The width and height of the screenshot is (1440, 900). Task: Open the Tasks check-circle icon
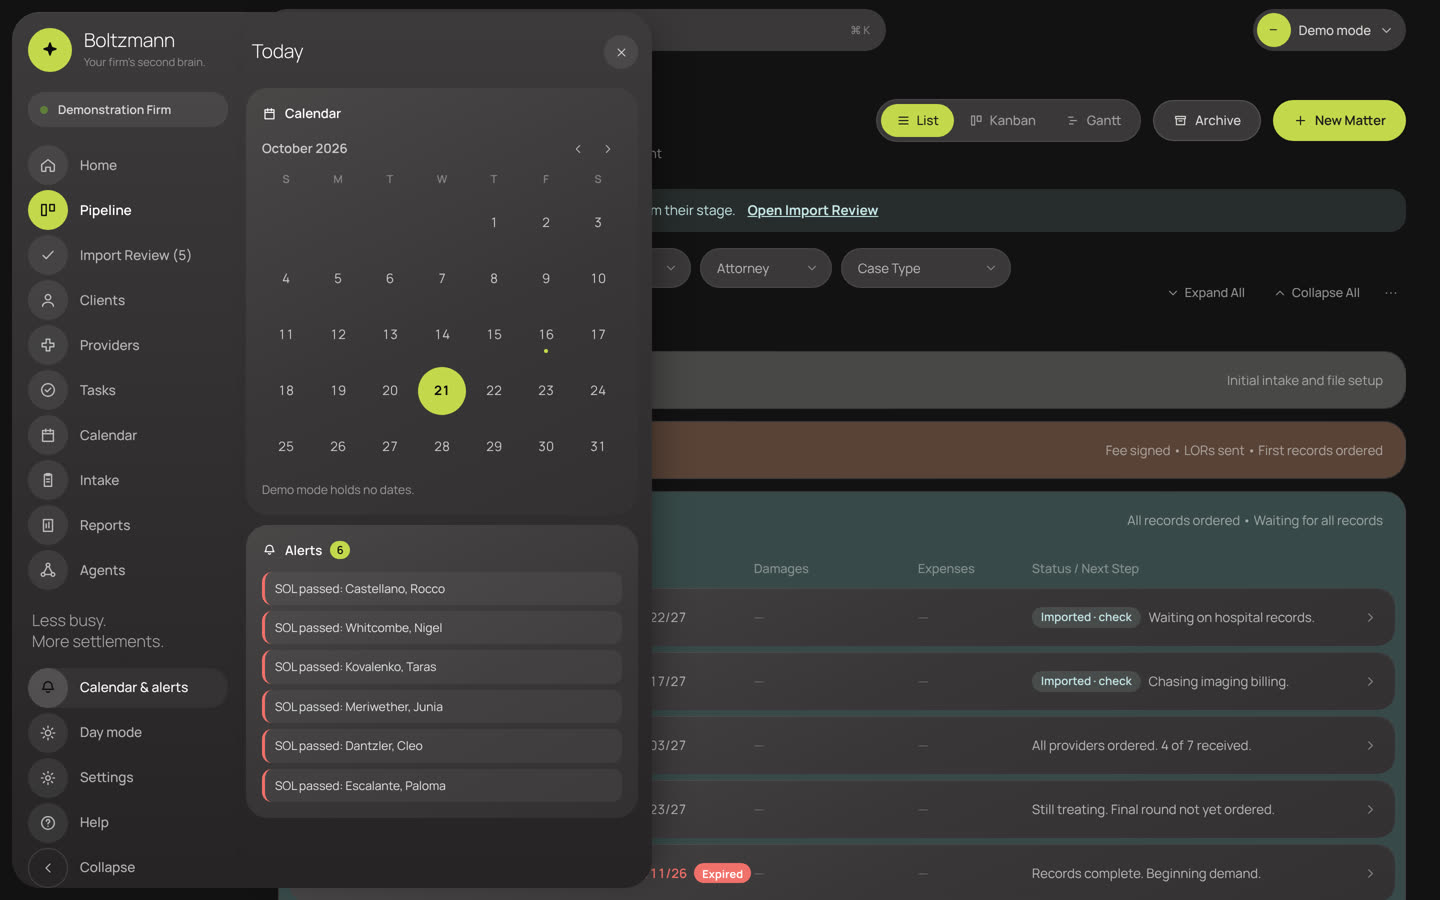pyautogui.click(x=48, y=390)
